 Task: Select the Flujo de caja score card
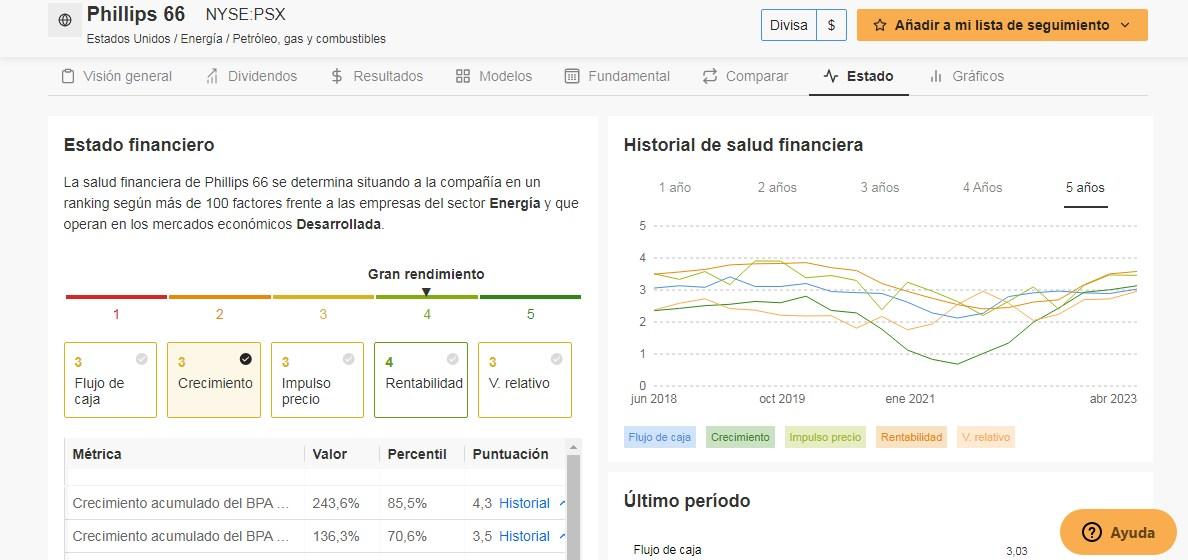click(111, 380)
